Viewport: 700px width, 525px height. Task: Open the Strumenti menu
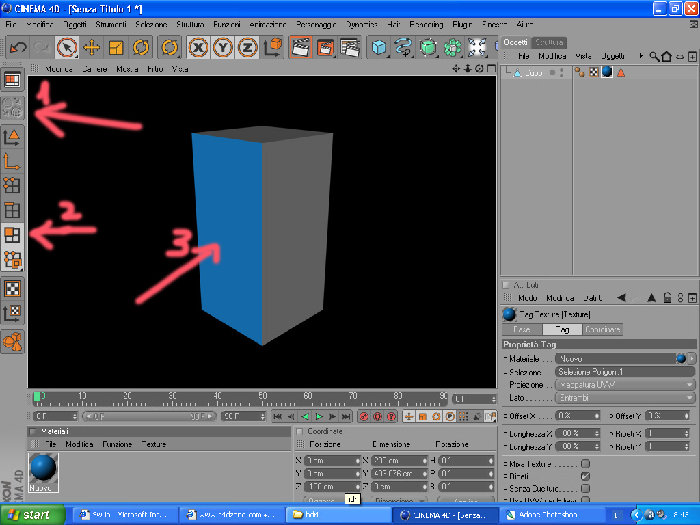point(111,24)
